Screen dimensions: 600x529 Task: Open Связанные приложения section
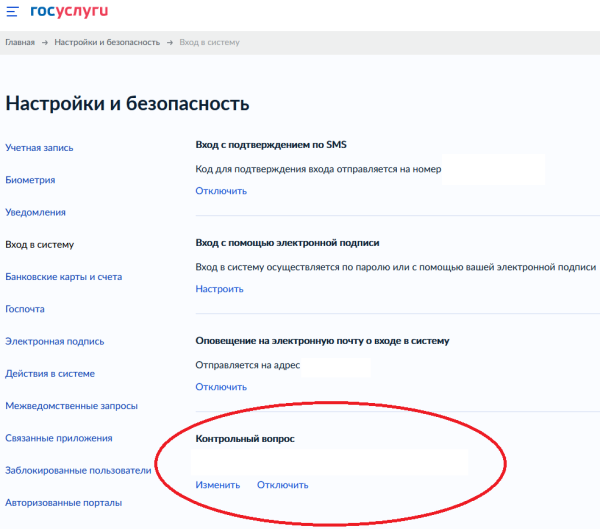click(59, 438)
